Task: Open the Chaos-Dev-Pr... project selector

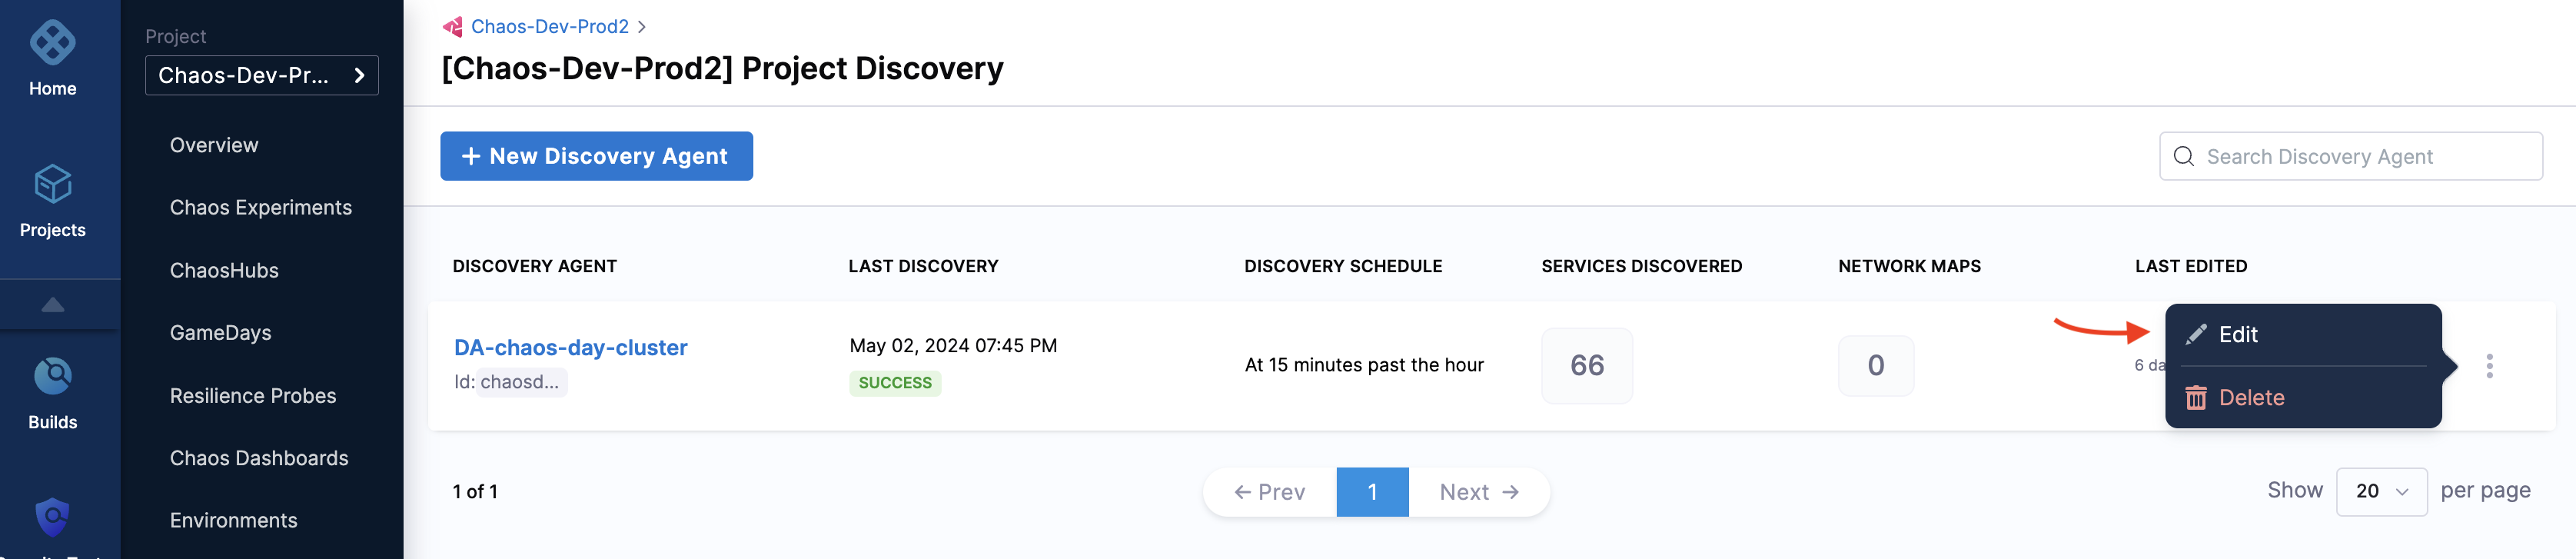Action: 261,76
